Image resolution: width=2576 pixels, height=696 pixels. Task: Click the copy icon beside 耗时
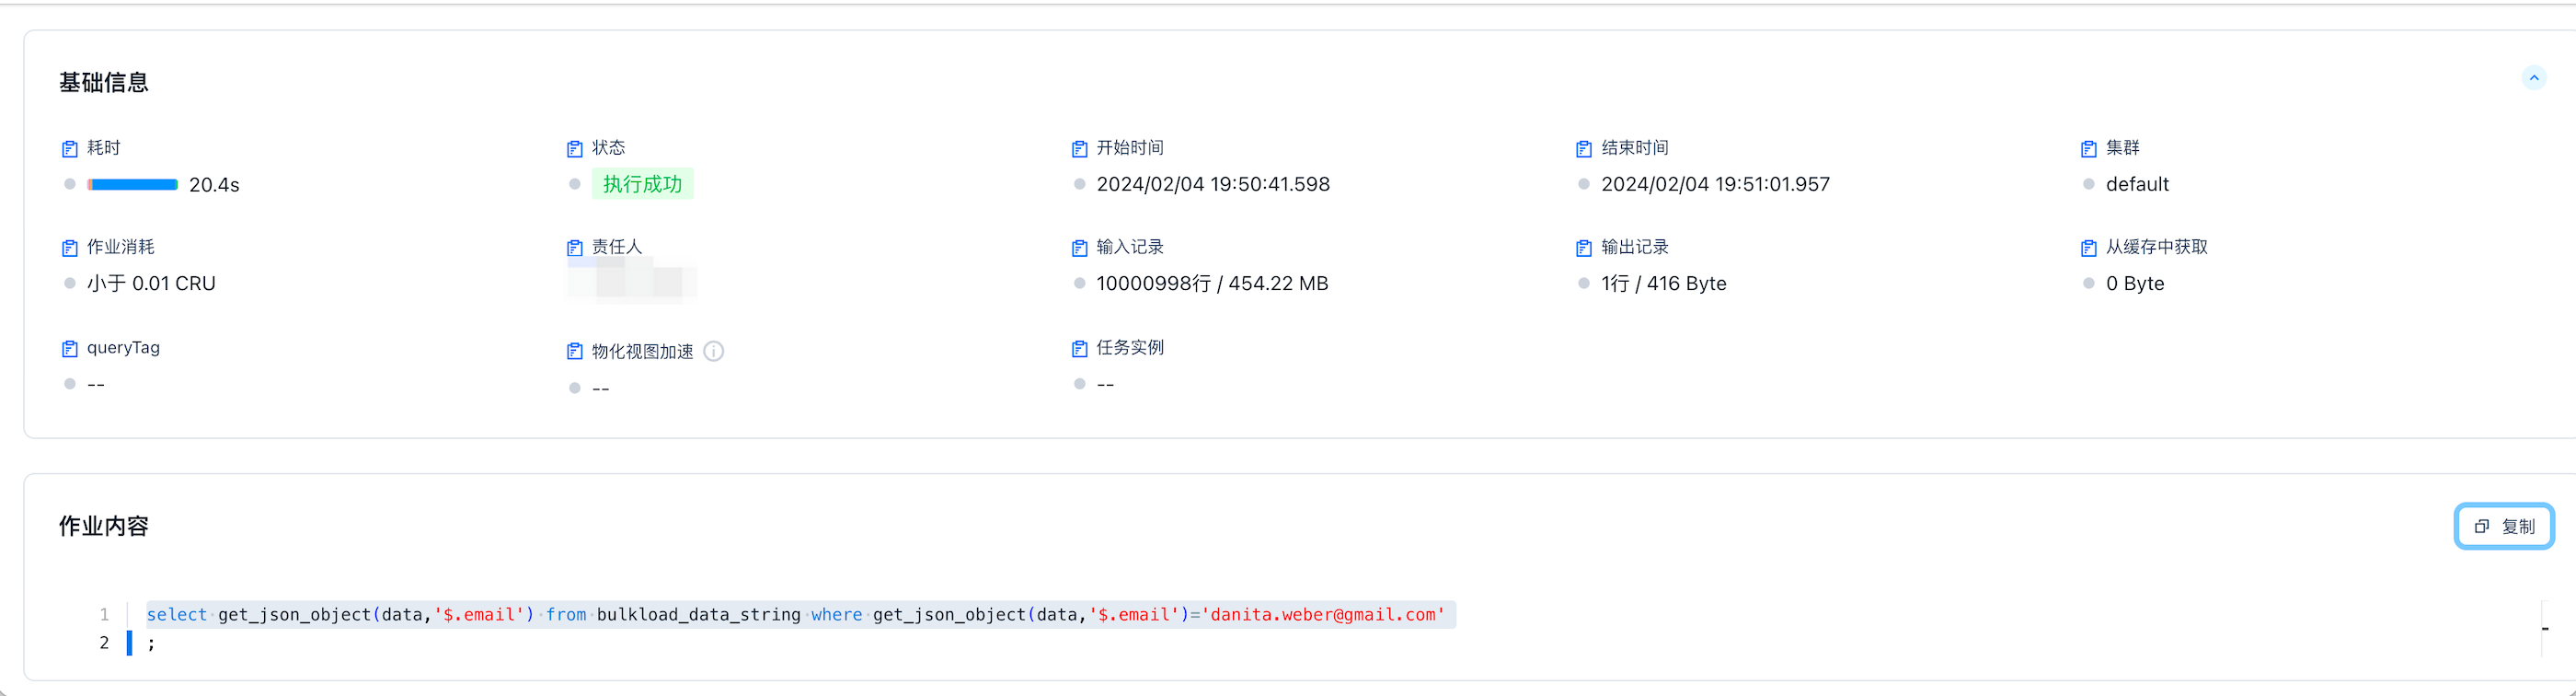(x=69, y=149)
